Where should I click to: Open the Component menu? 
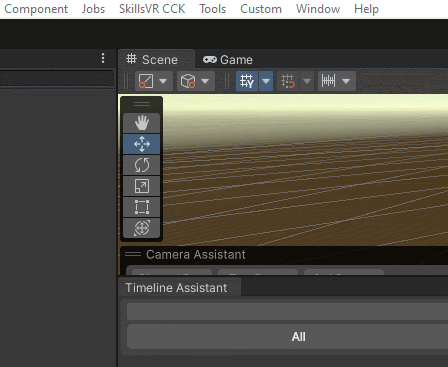pyautogui.click(x=36, y=9)
